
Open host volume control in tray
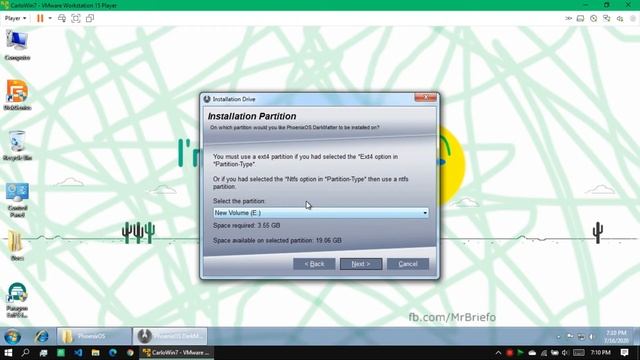tap(565, 353)
